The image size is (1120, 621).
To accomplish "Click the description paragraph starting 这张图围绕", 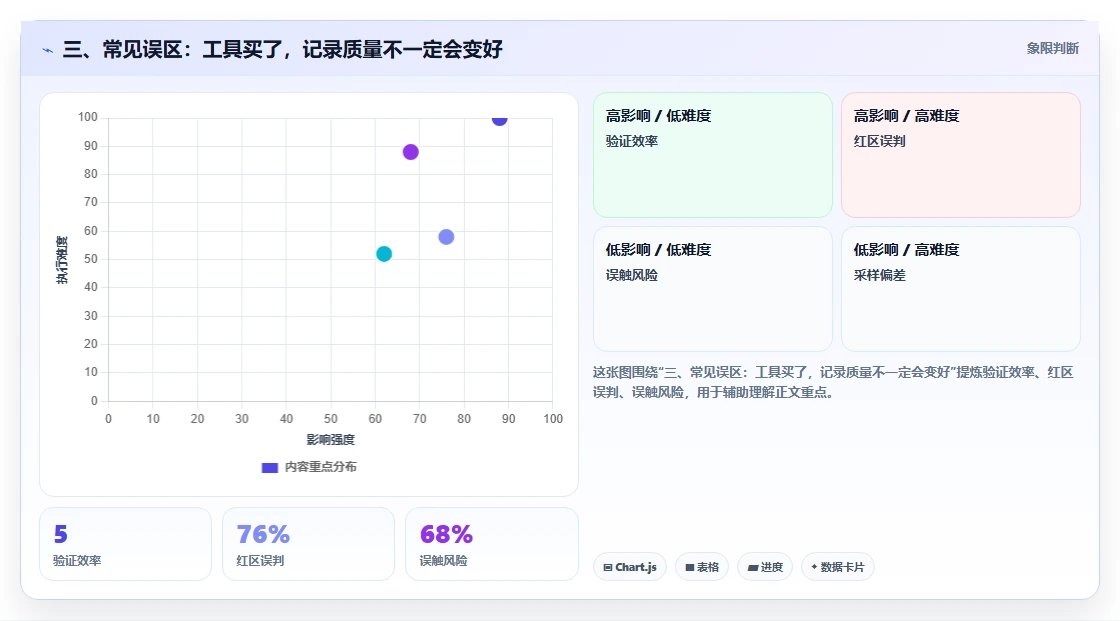I will (833, 382).
